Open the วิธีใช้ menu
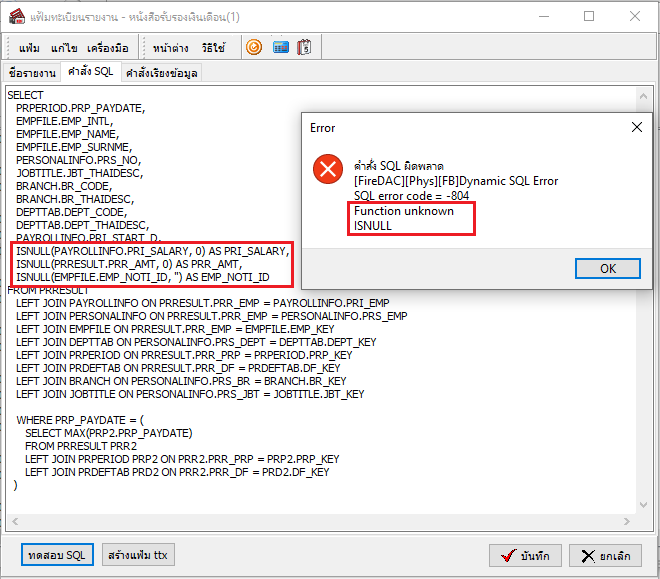 213,48
